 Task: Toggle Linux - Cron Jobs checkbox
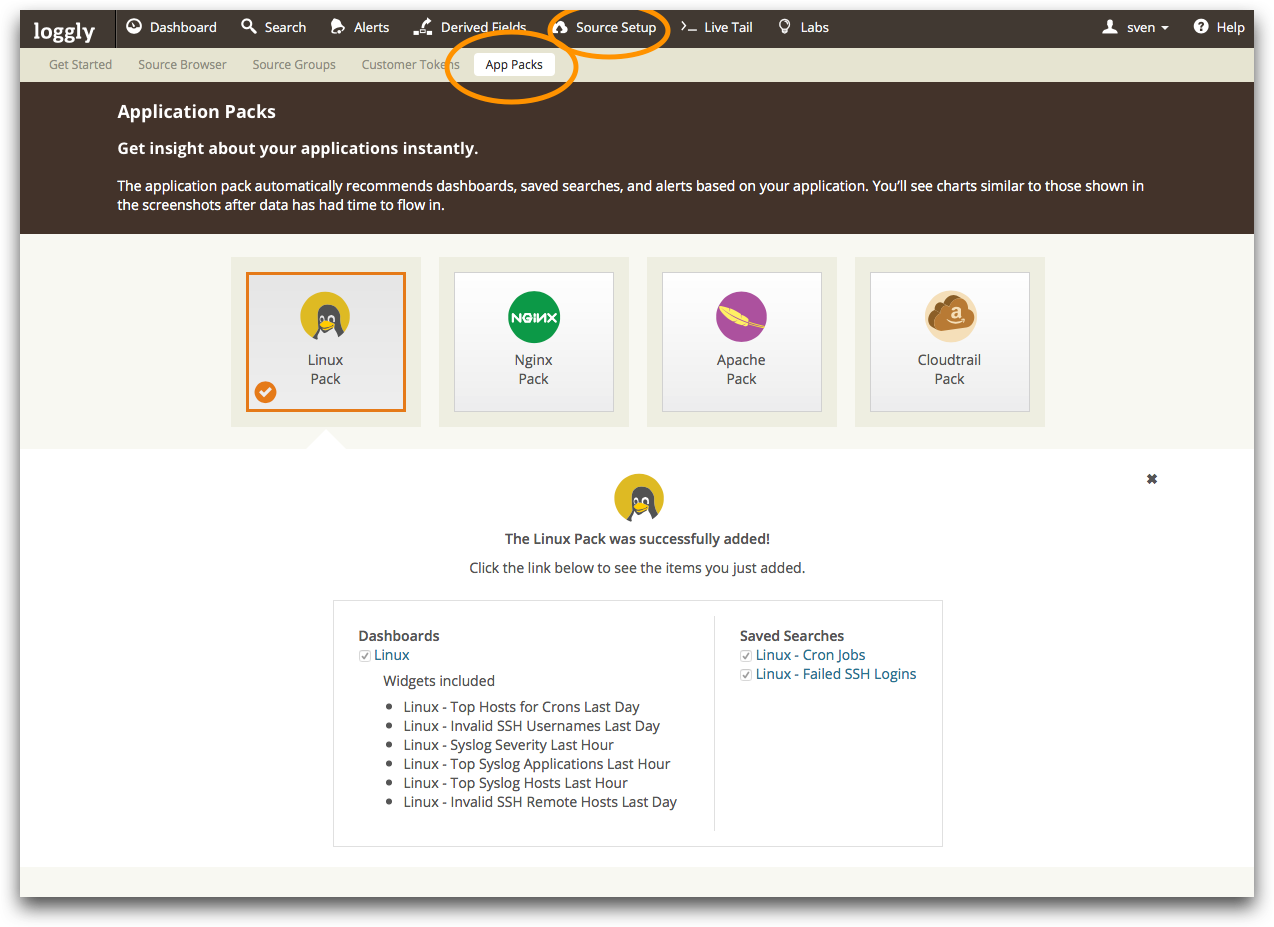(x=746, y=656)
